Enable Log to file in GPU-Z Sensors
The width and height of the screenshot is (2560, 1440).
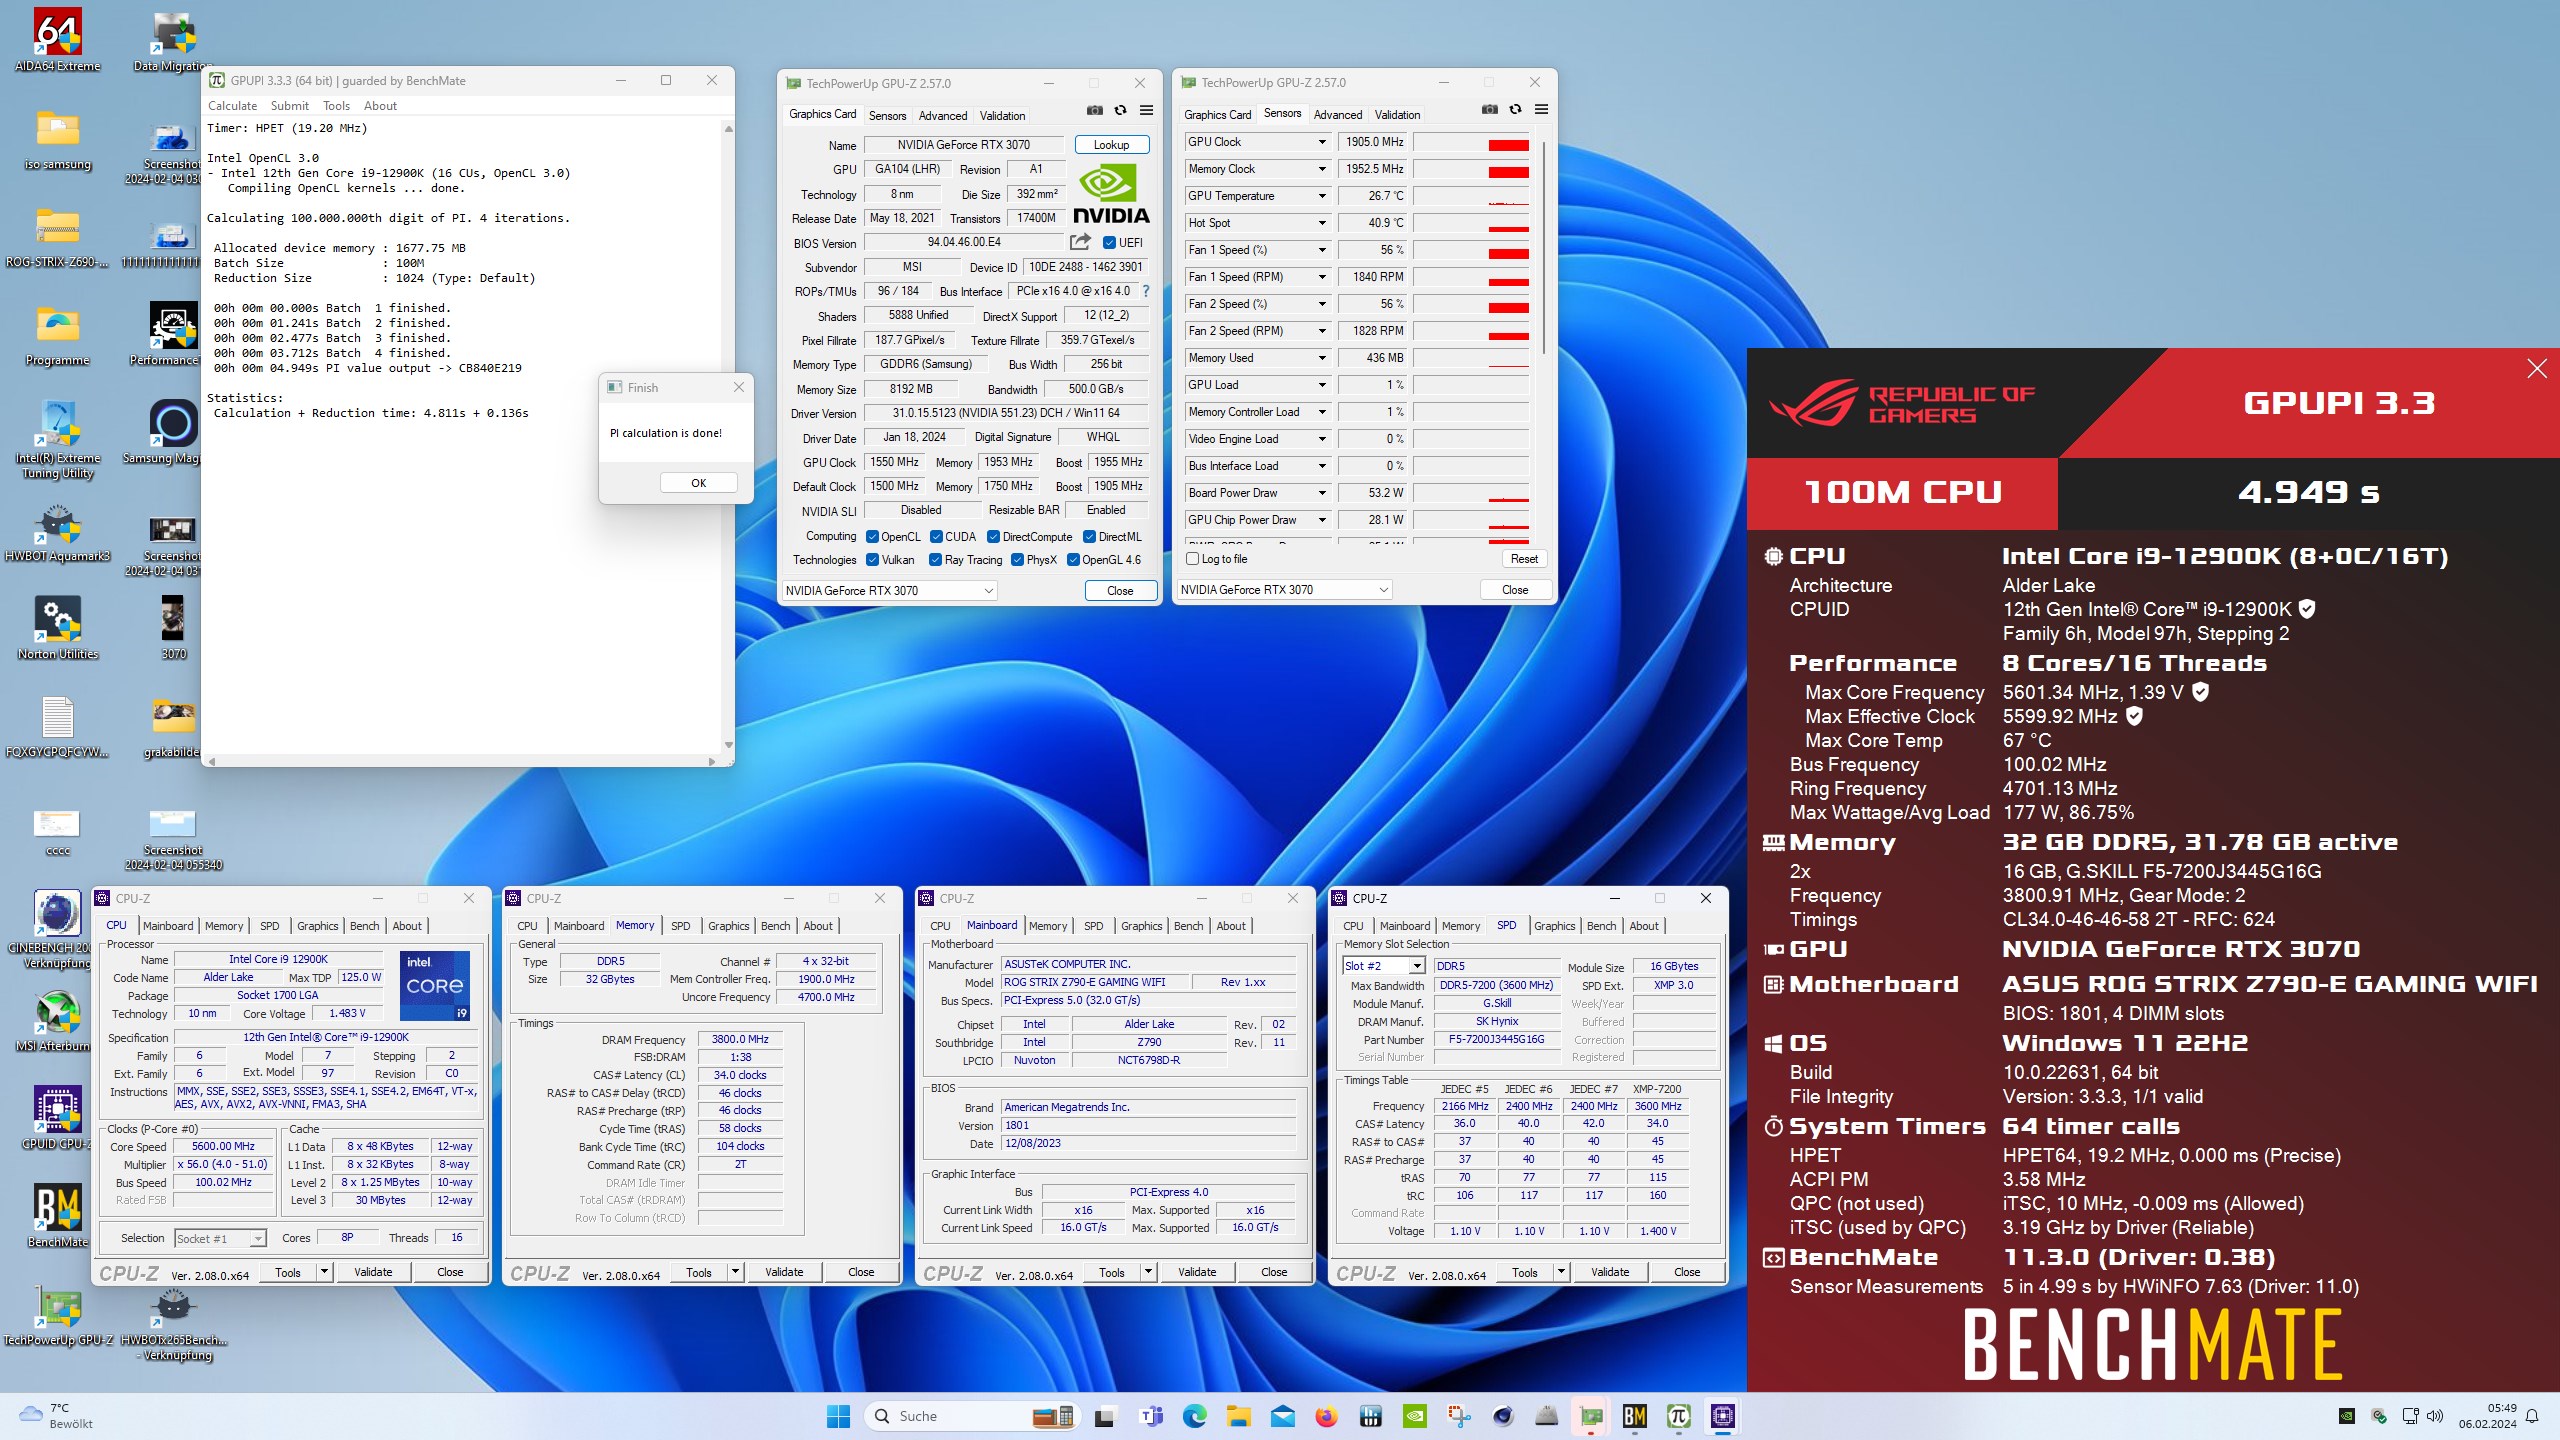click(1192, 559)
